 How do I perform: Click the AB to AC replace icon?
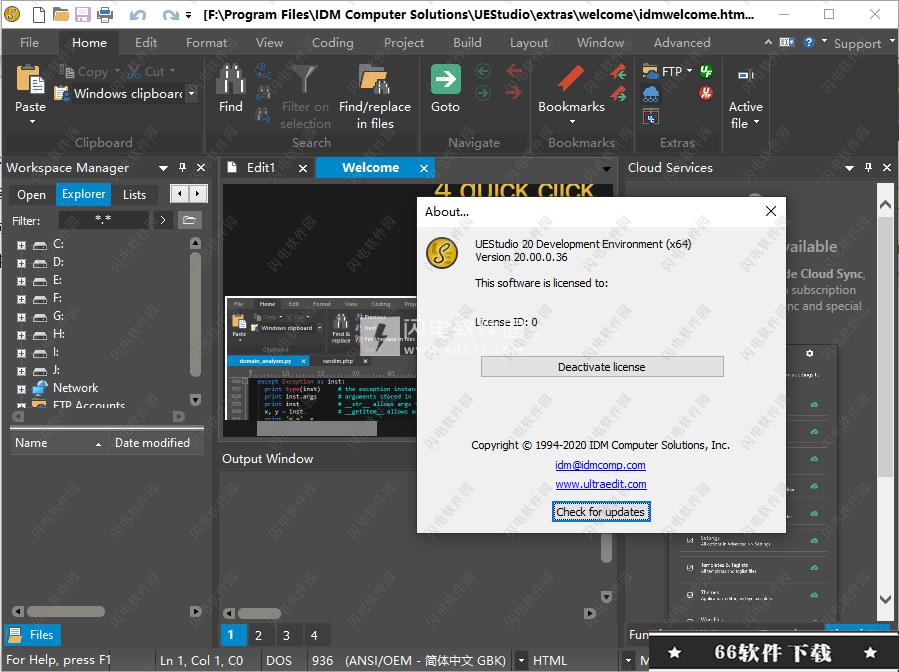pyautogui.click(x=263, y=71)
